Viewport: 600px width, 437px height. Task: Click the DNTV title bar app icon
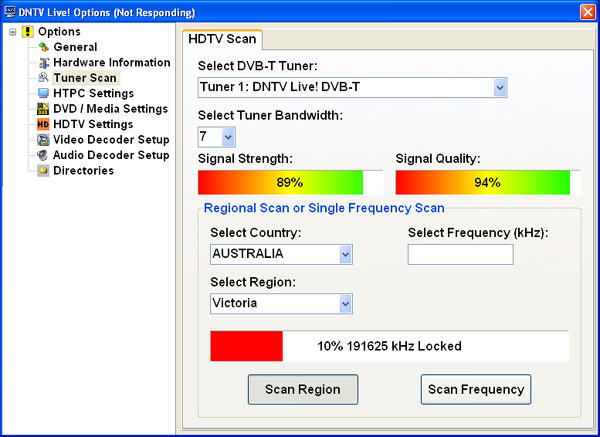point(10,12)
